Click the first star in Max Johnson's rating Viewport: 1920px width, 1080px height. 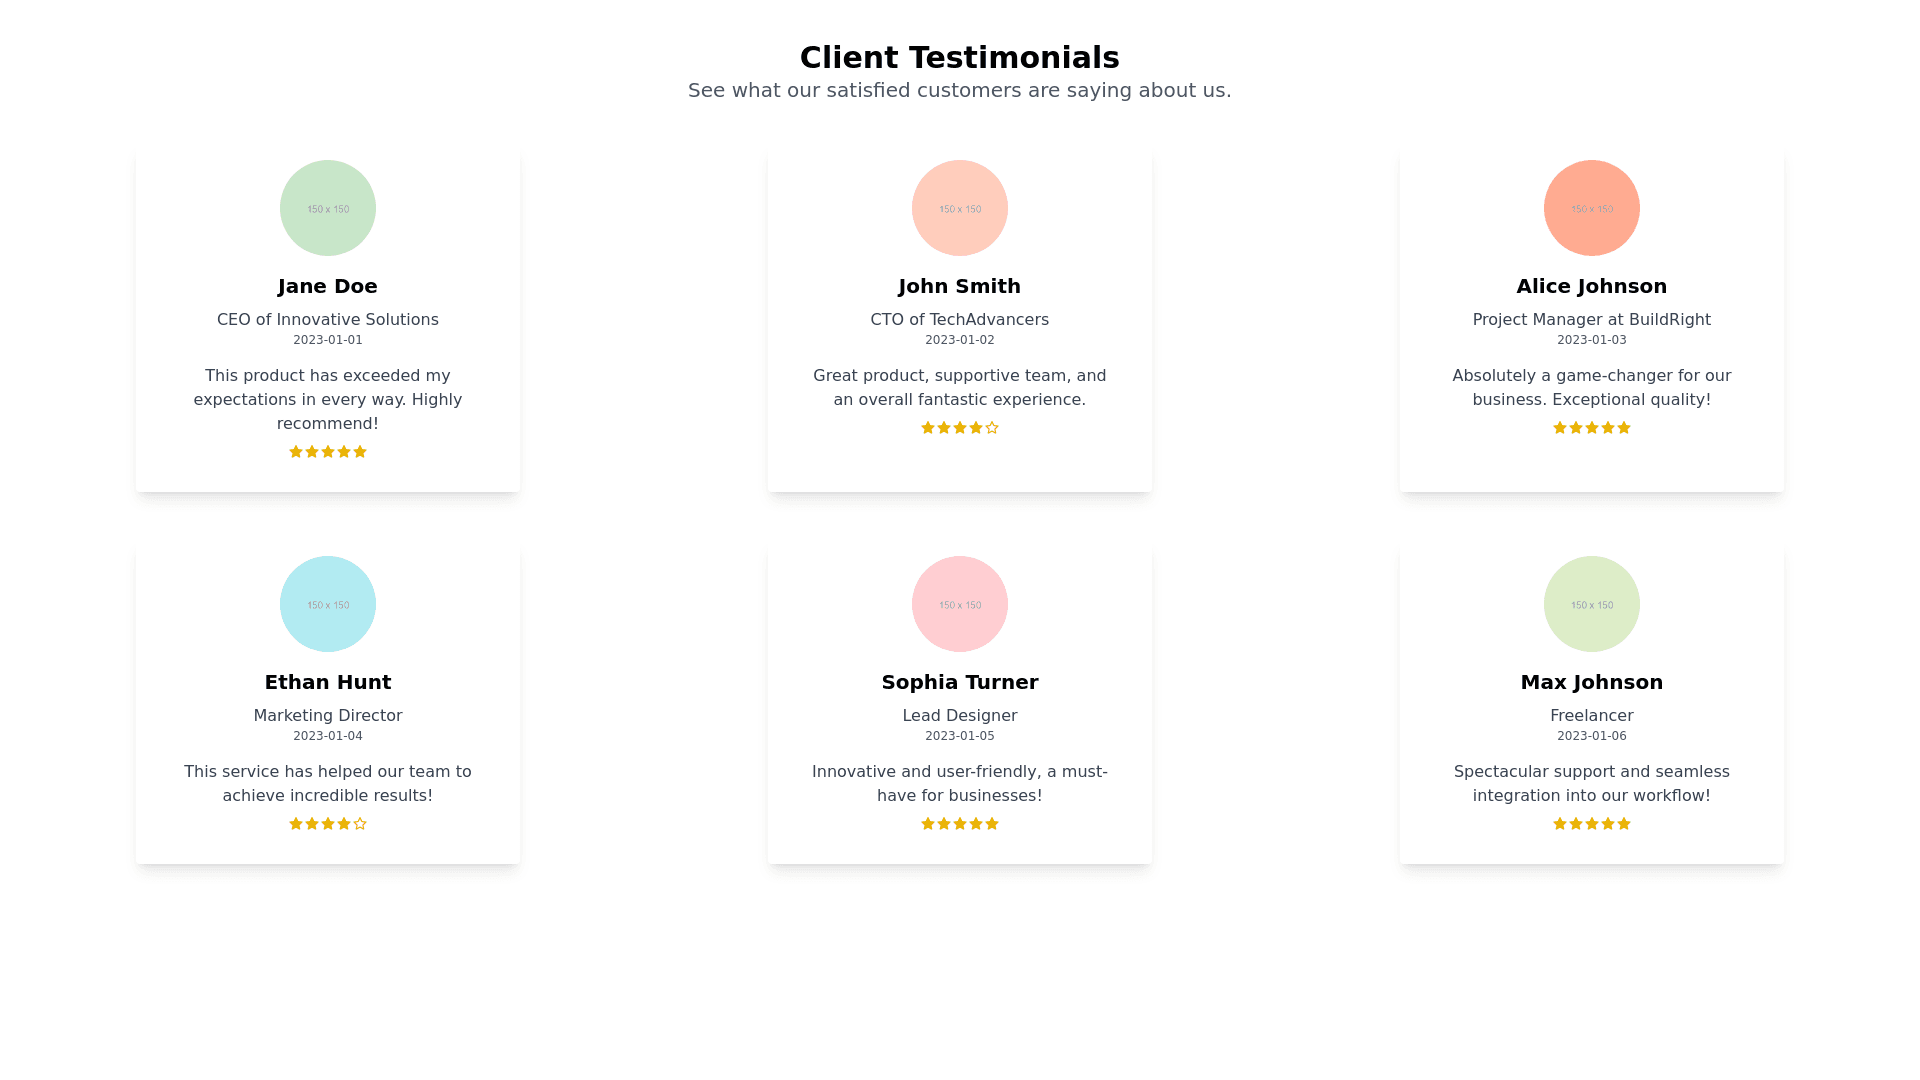(1560, 824)
